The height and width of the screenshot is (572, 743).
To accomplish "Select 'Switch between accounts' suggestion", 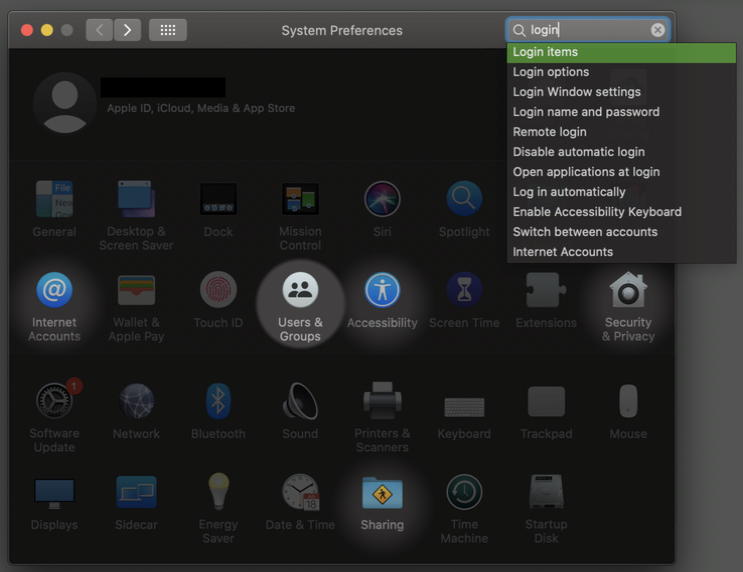I will [x=621, y=232].
